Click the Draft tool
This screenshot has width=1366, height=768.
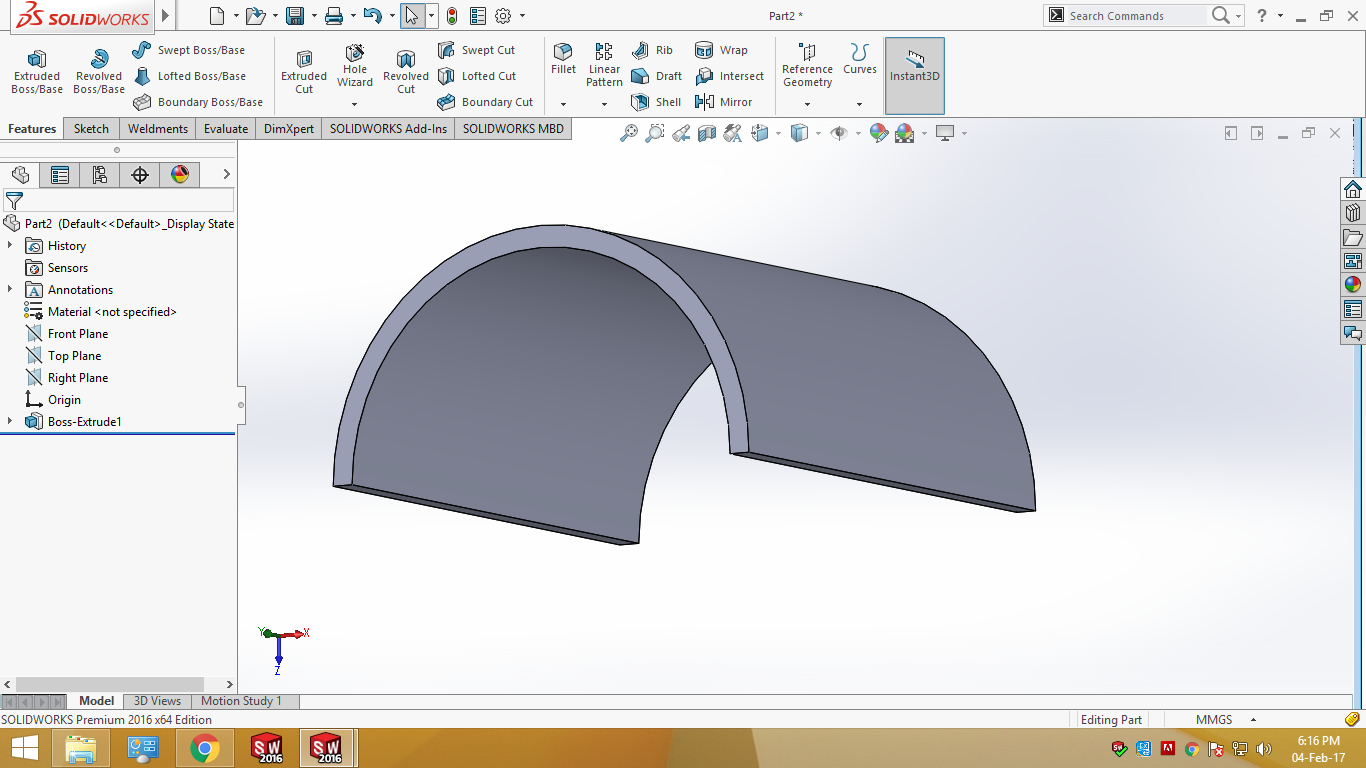coord(656,76)
